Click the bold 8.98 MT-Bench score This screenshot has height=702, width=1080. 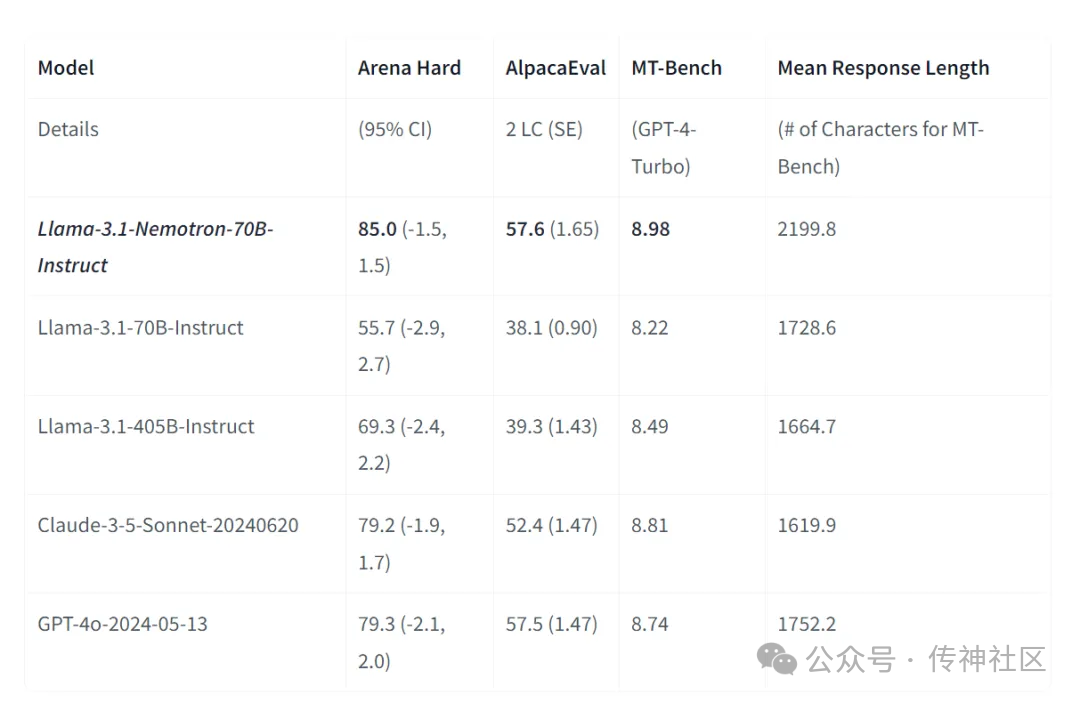(x=650, y=229)
